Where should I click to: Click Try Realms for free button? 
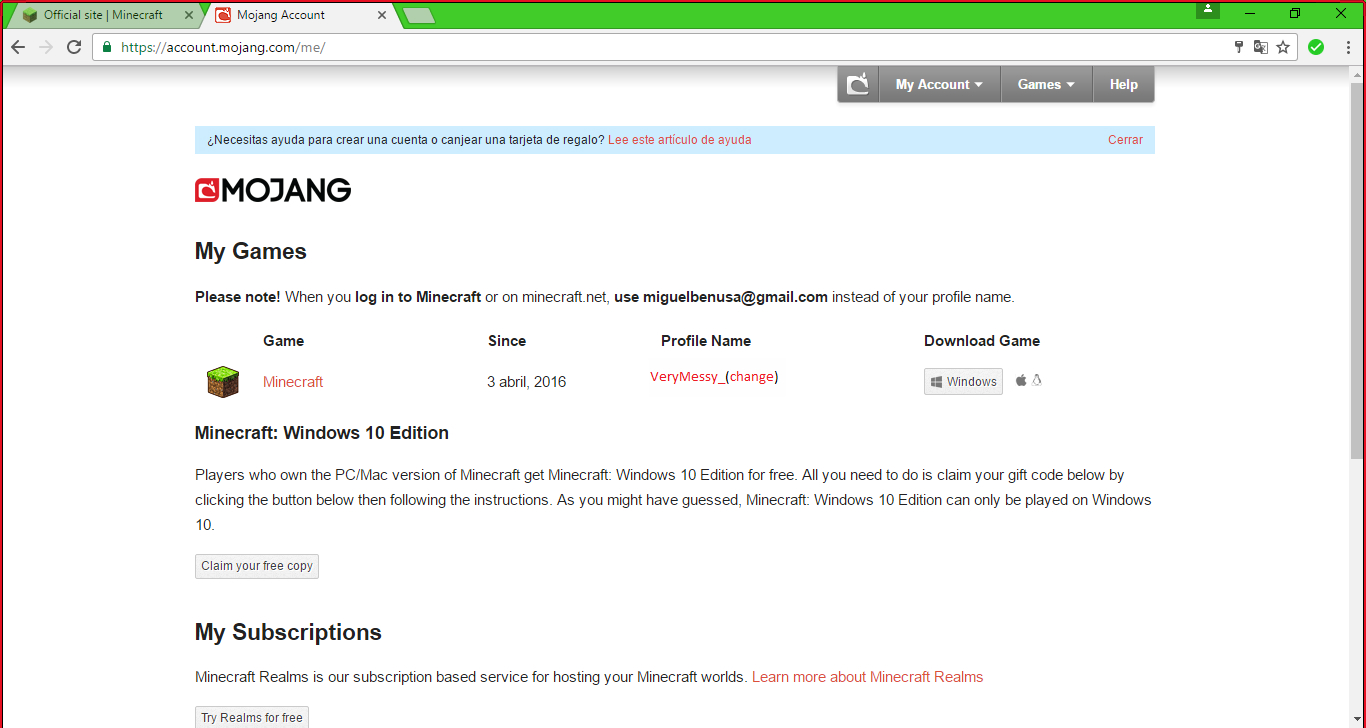point(252,717)
